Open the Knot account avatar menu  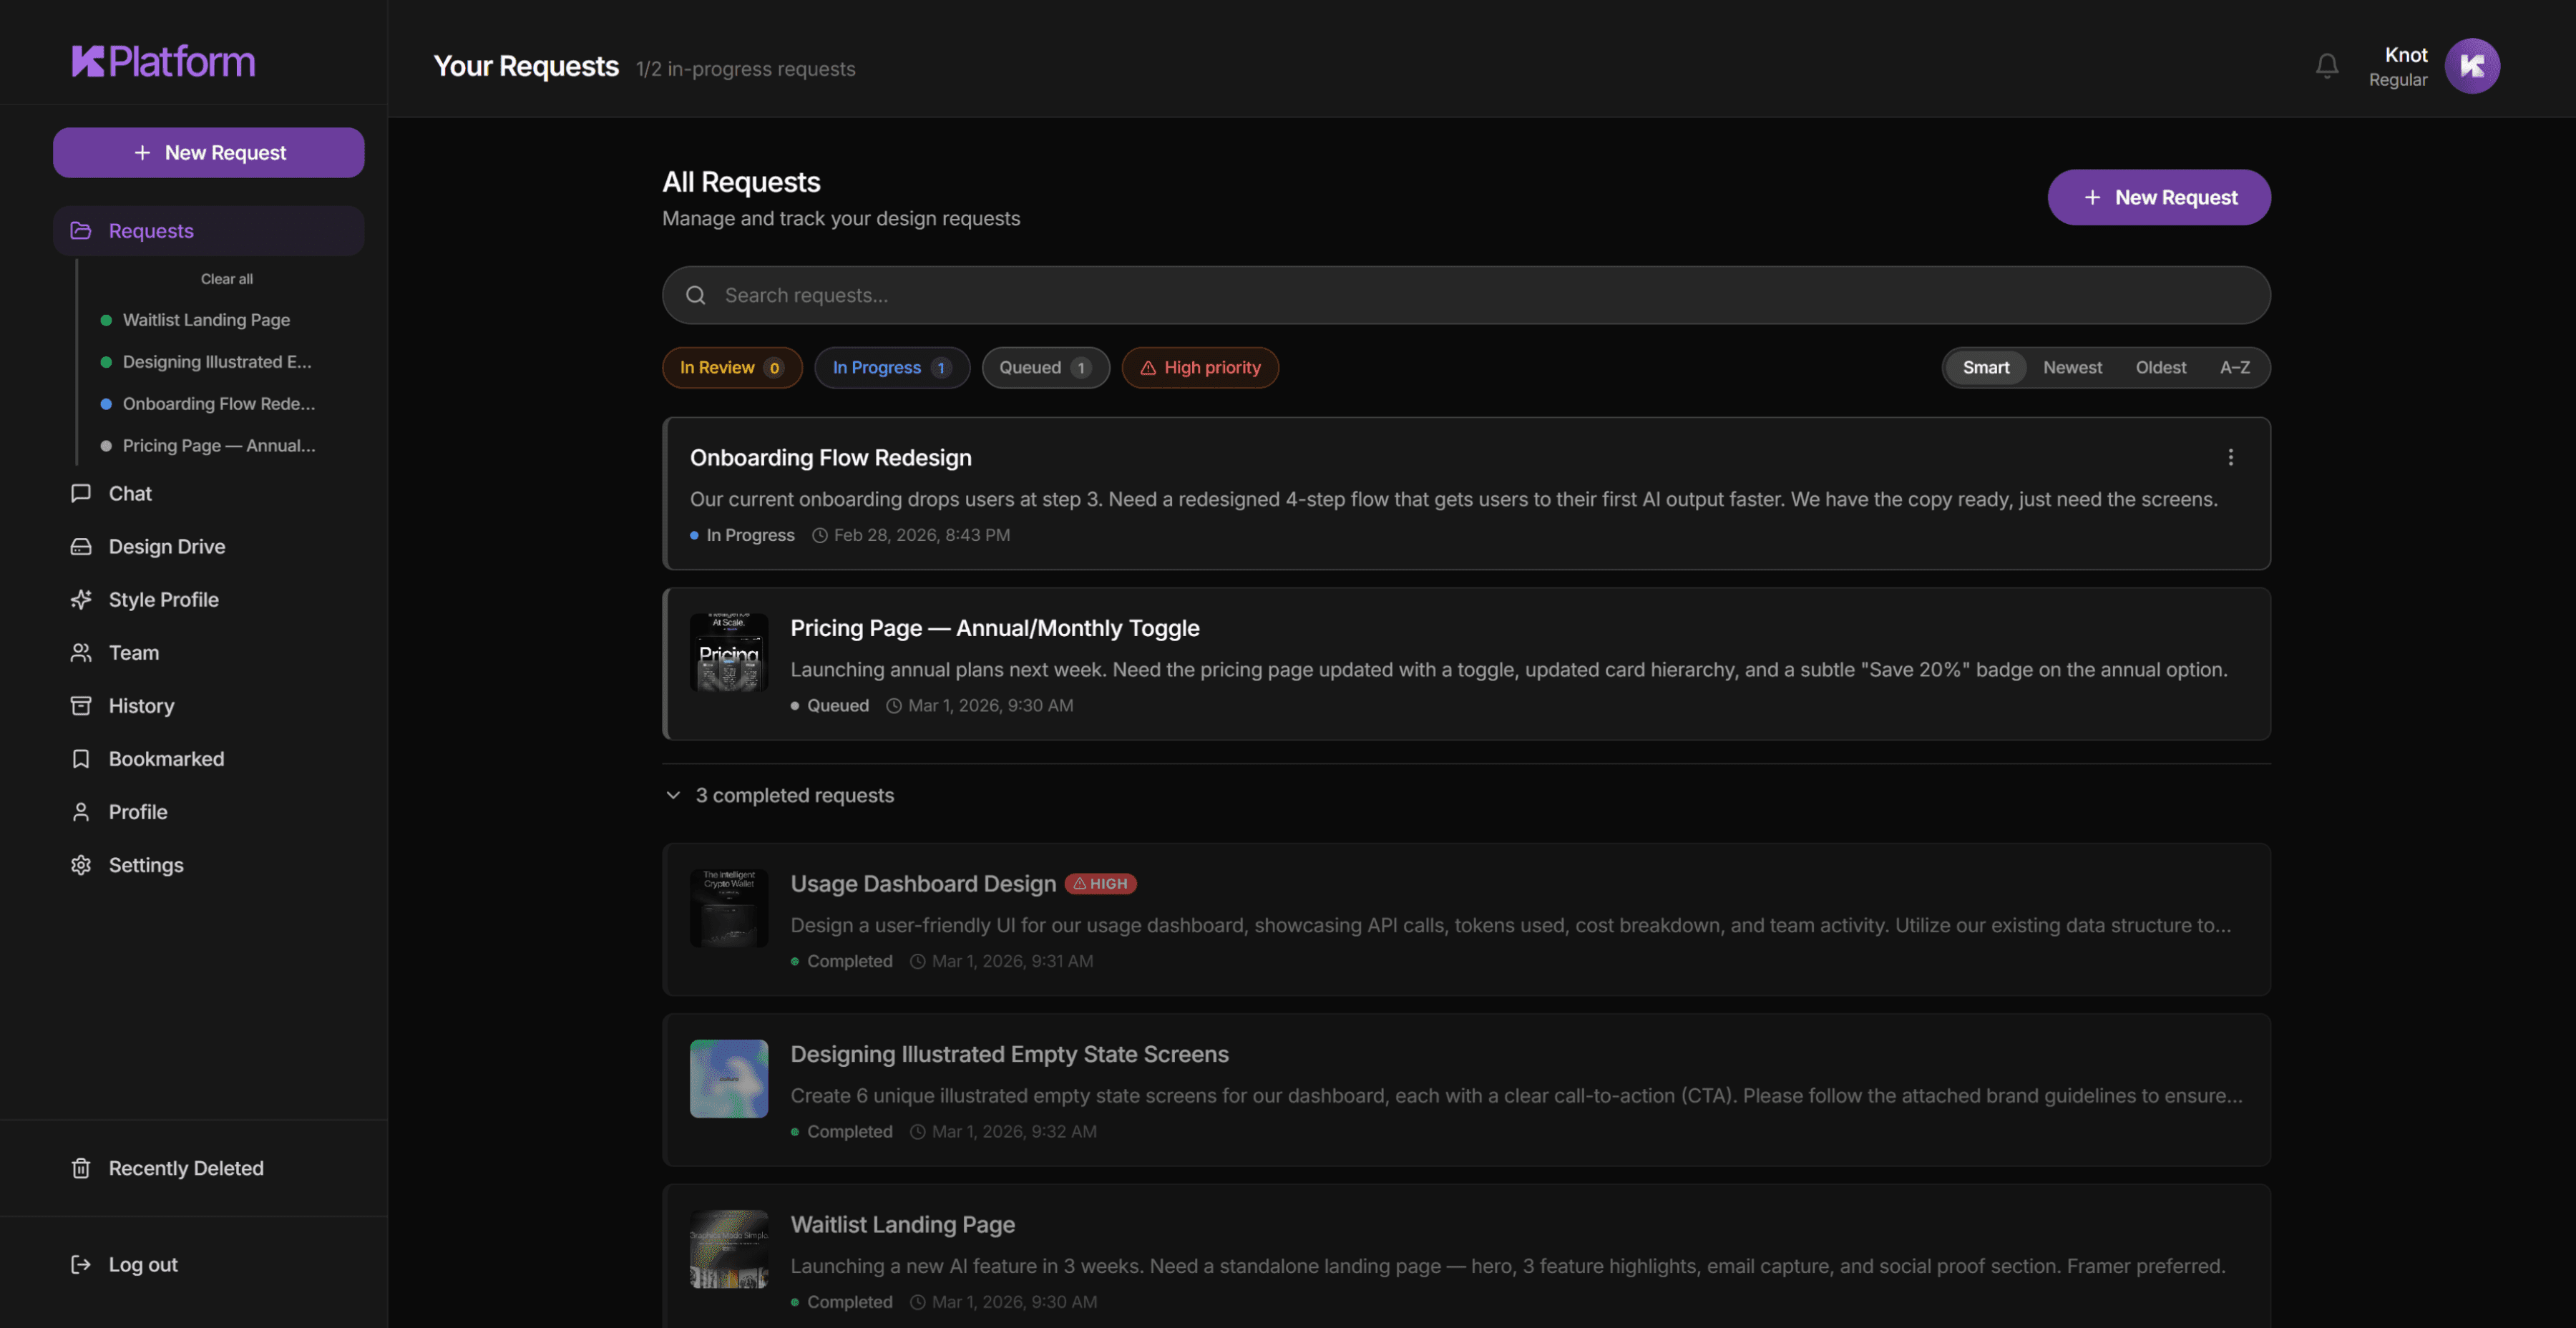click(2471, 65)
